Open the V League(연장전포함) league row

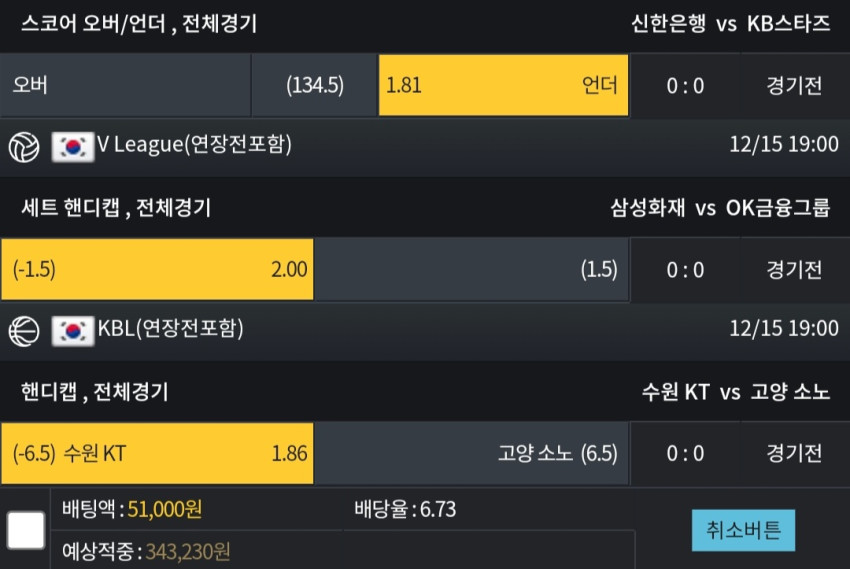coord(425,146)
